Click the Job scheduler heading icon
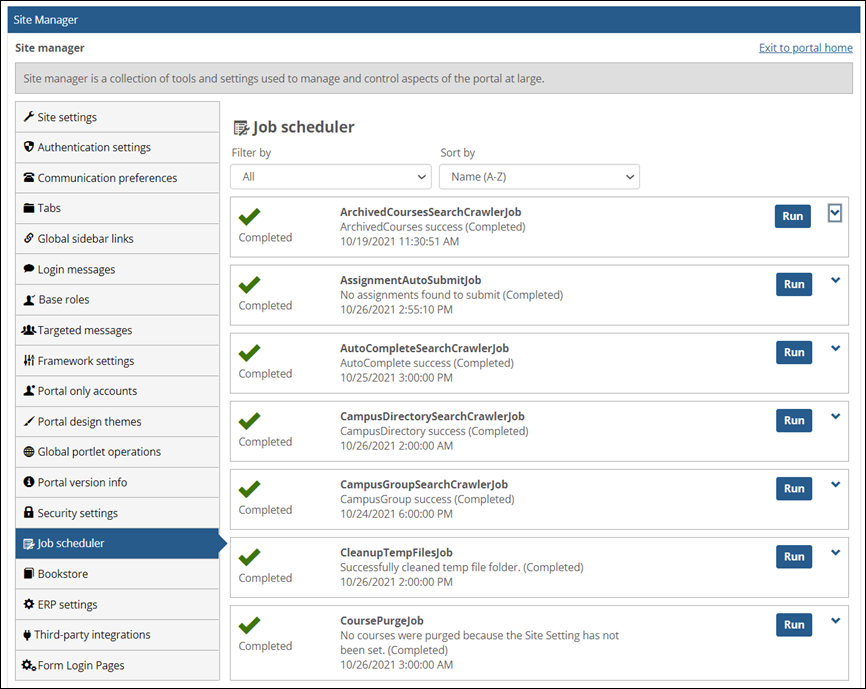The width and height of the screenshot is (866, 689). pyautogui.click(x=241, y=128)
